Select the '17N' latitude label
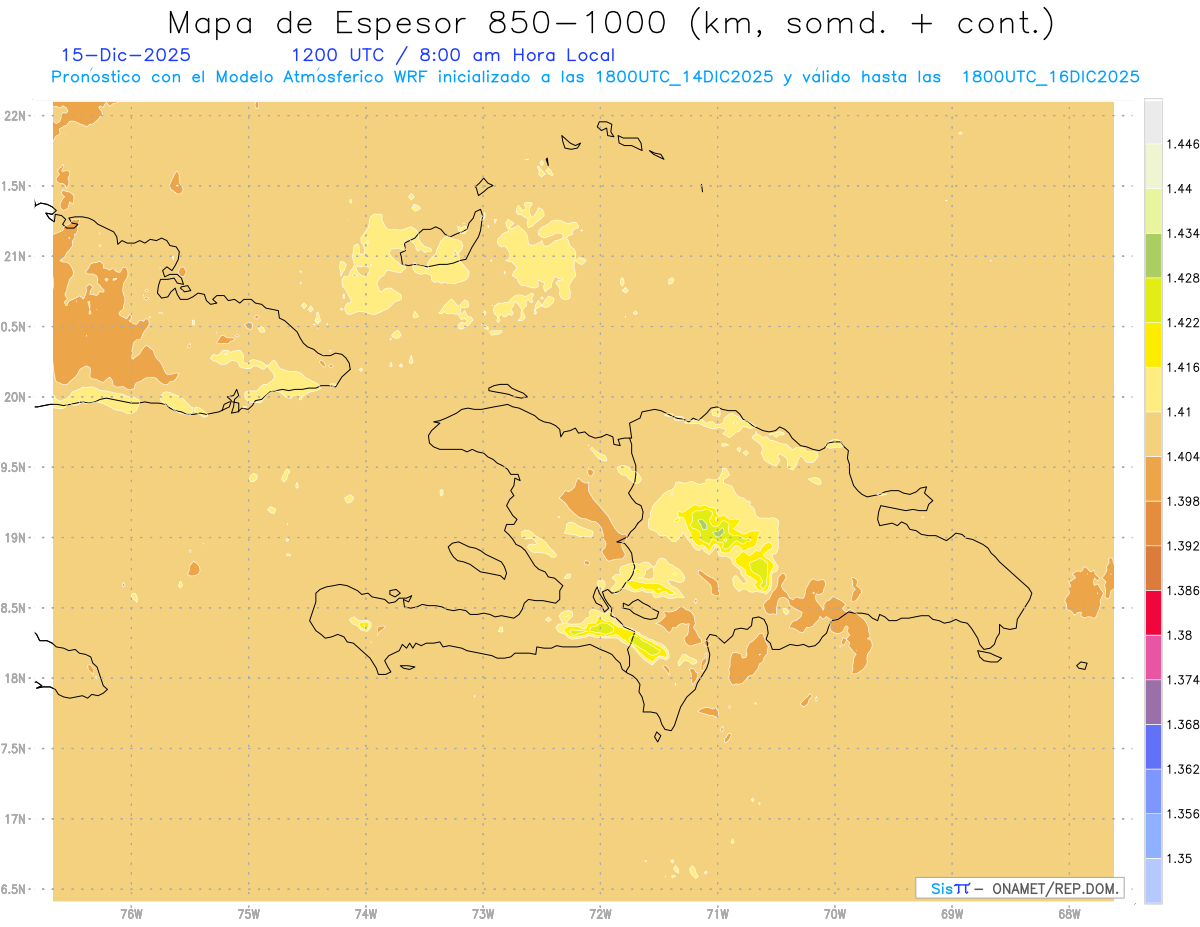Screen dimensions: 1200x927 click(x=17, y=819)
